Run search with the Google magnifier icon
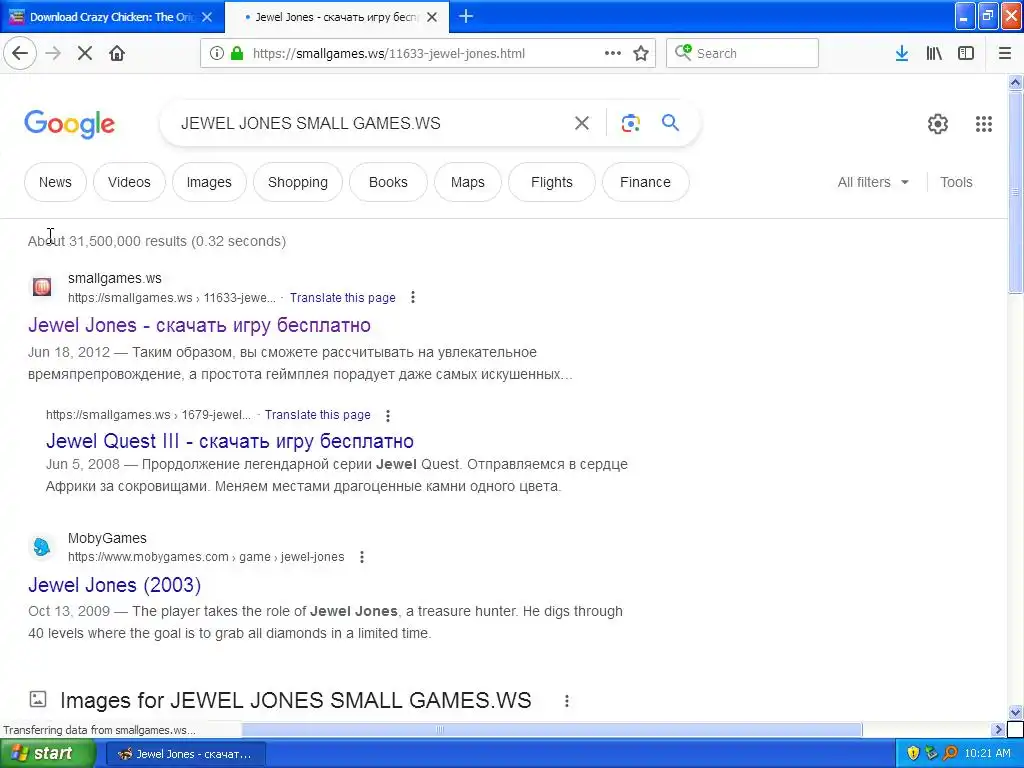 click(x=670, y=122)
